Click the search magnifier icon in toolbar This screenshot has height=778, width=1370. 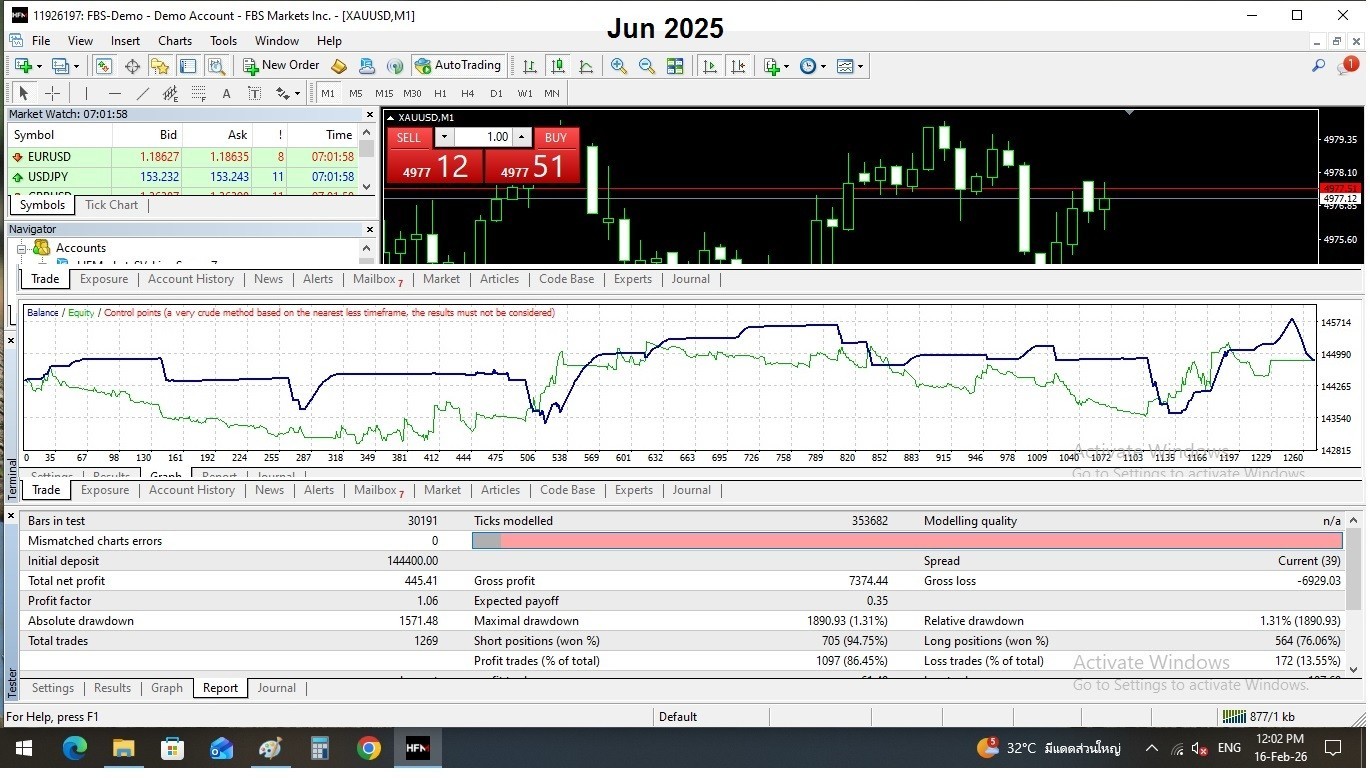click(1318, 66)
